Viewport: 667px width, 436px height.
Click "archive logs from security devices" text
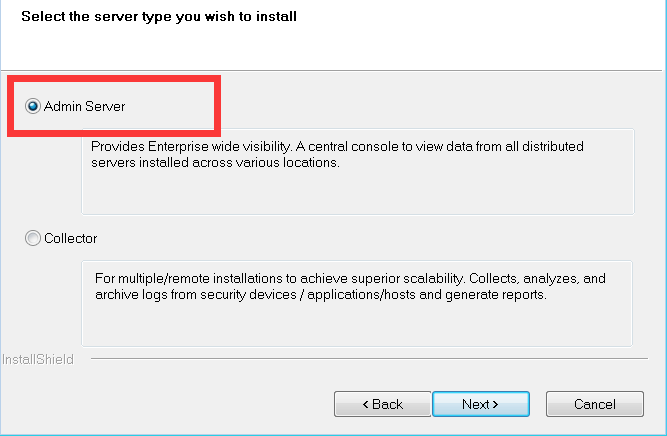click(x=321, y=295)
